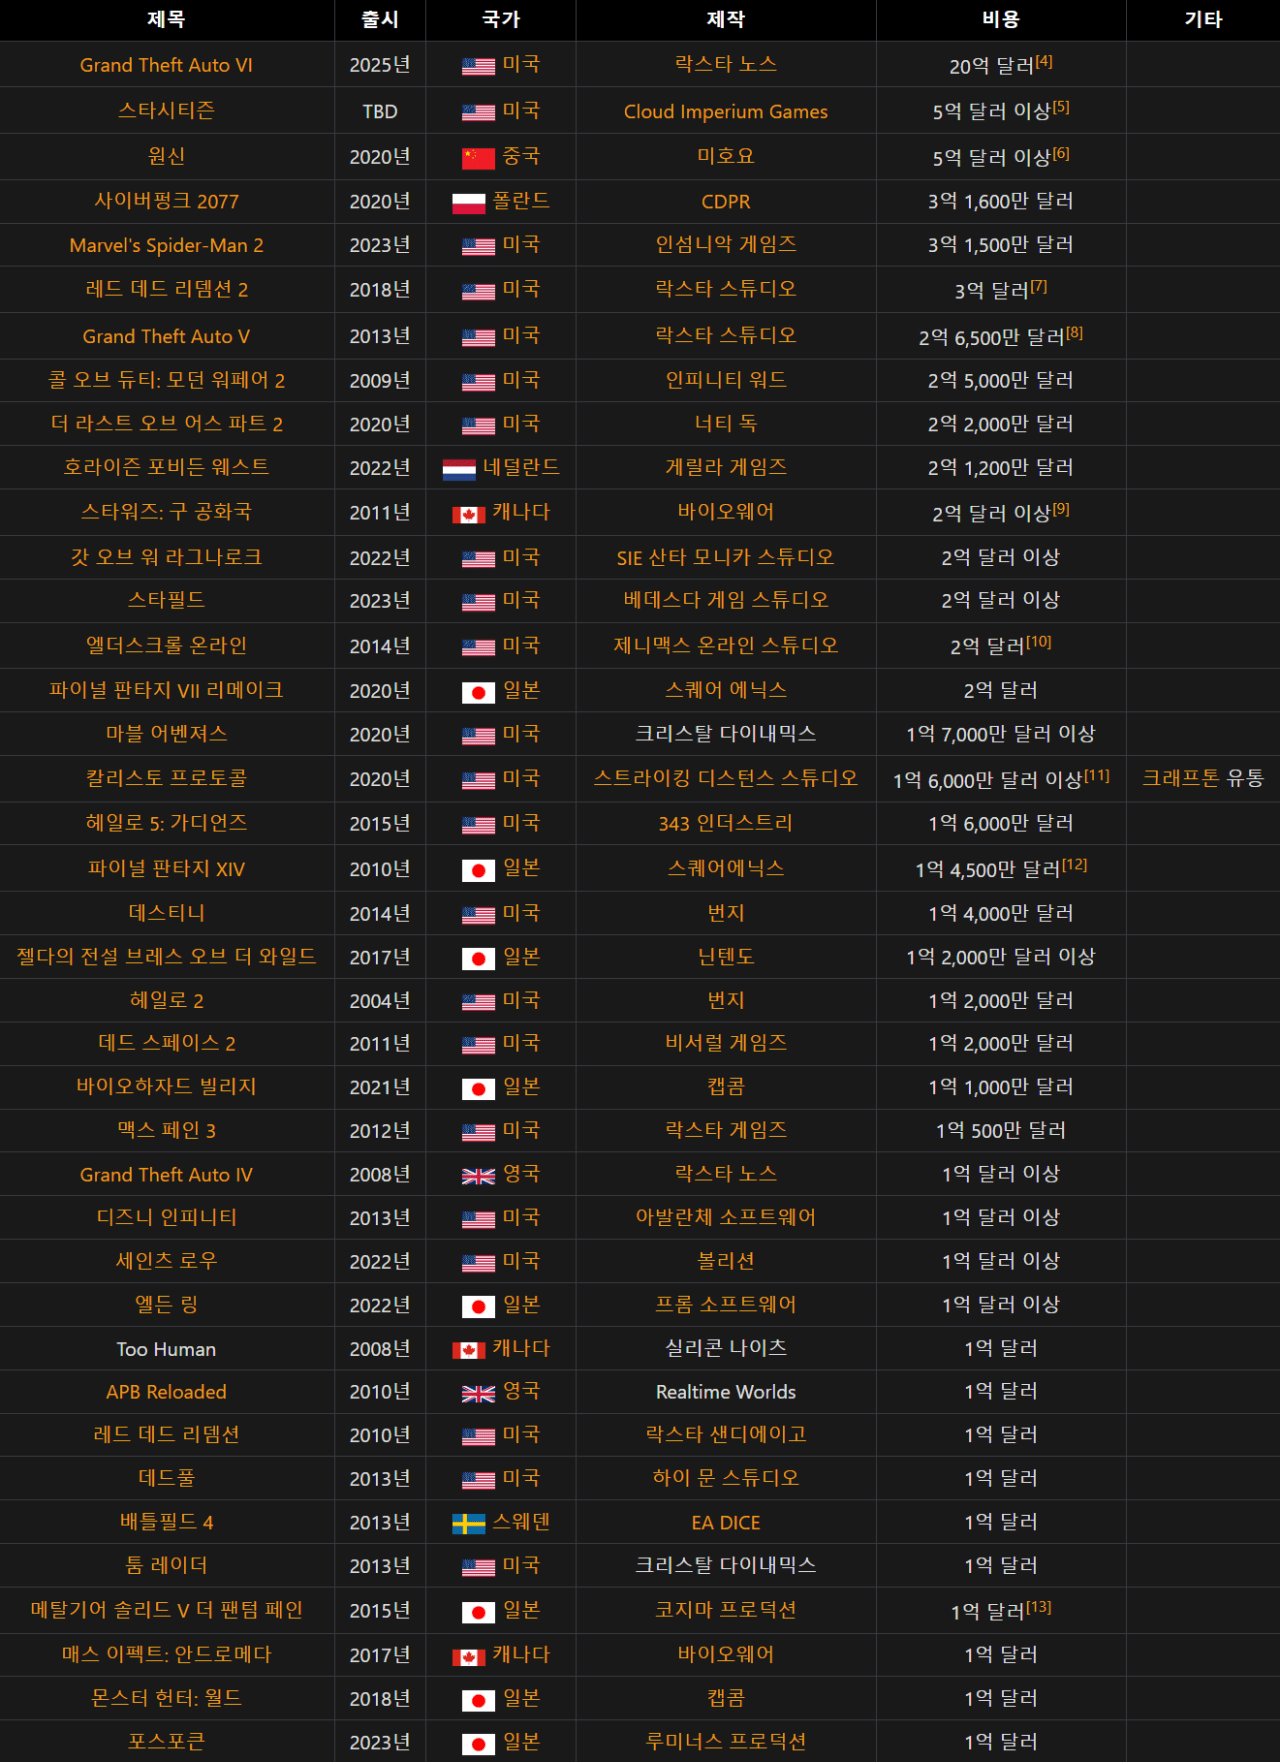Open the 프롬 소프트웨어 developer link
The height and width of the screenshot is (1762, 1280).
point(726,1304)
